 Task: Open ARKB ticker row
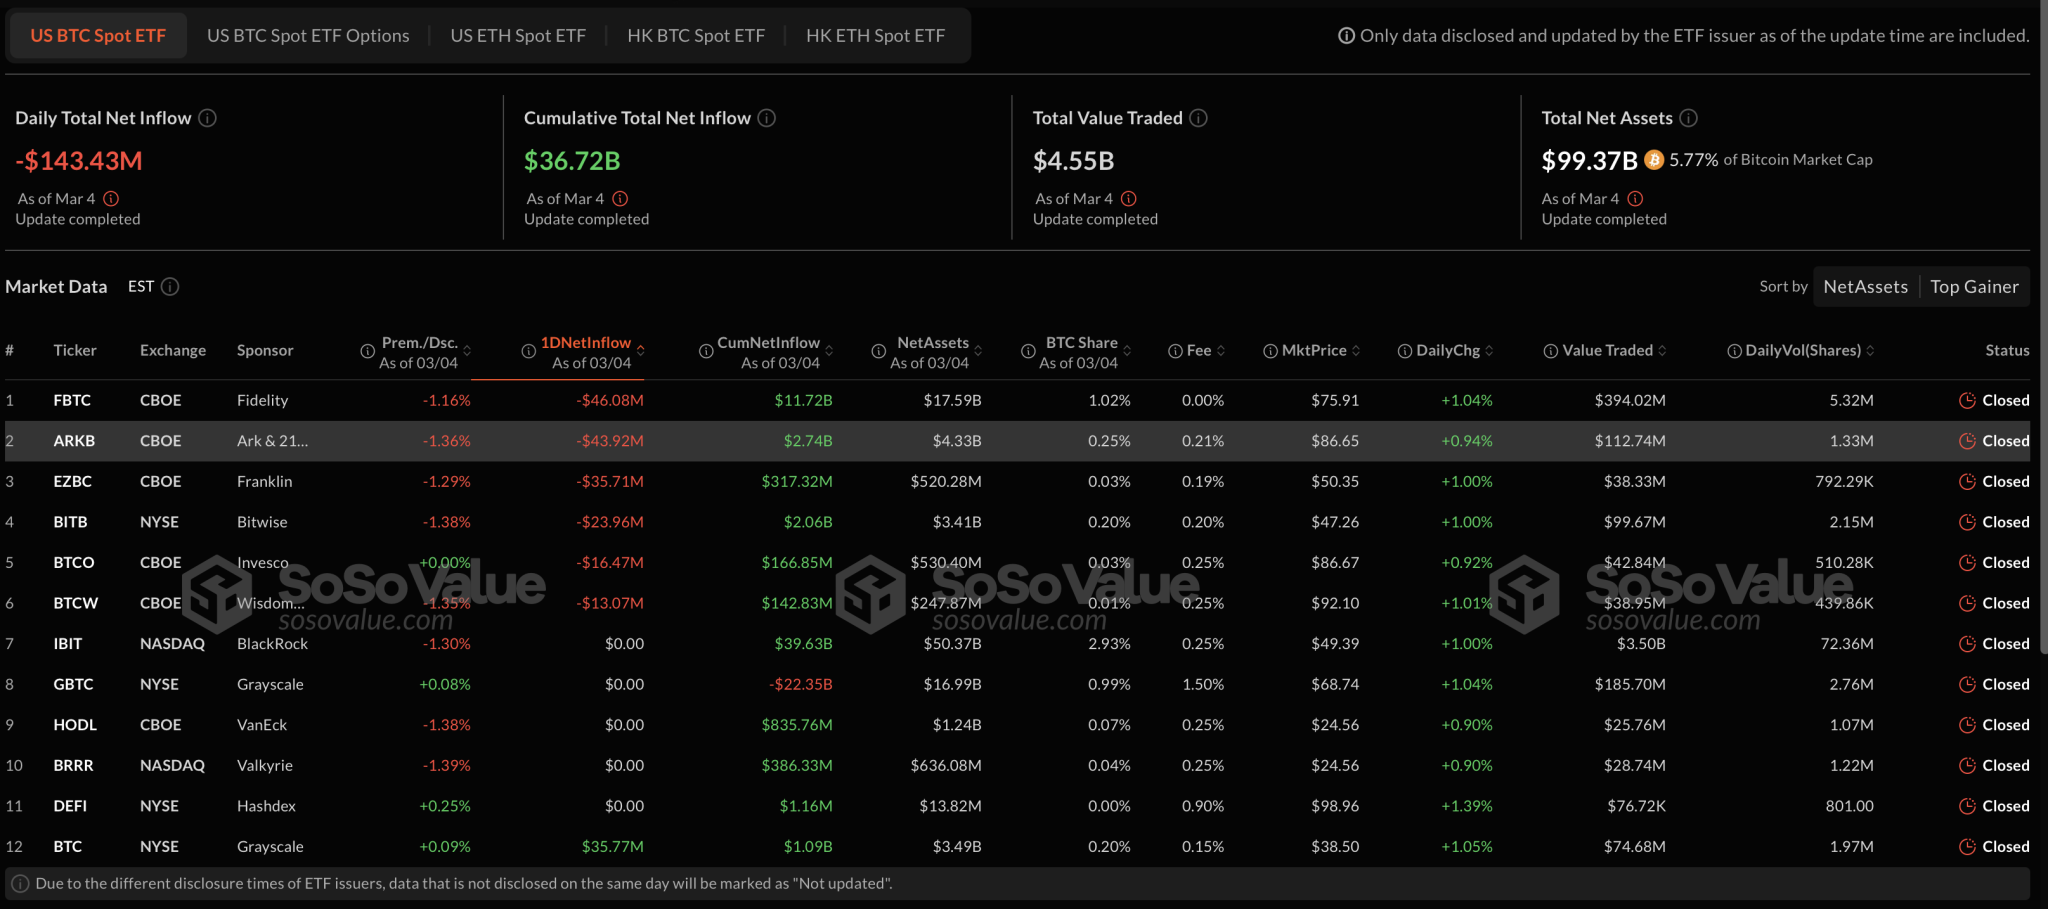pyautogui.click(x=1017, y=441)
